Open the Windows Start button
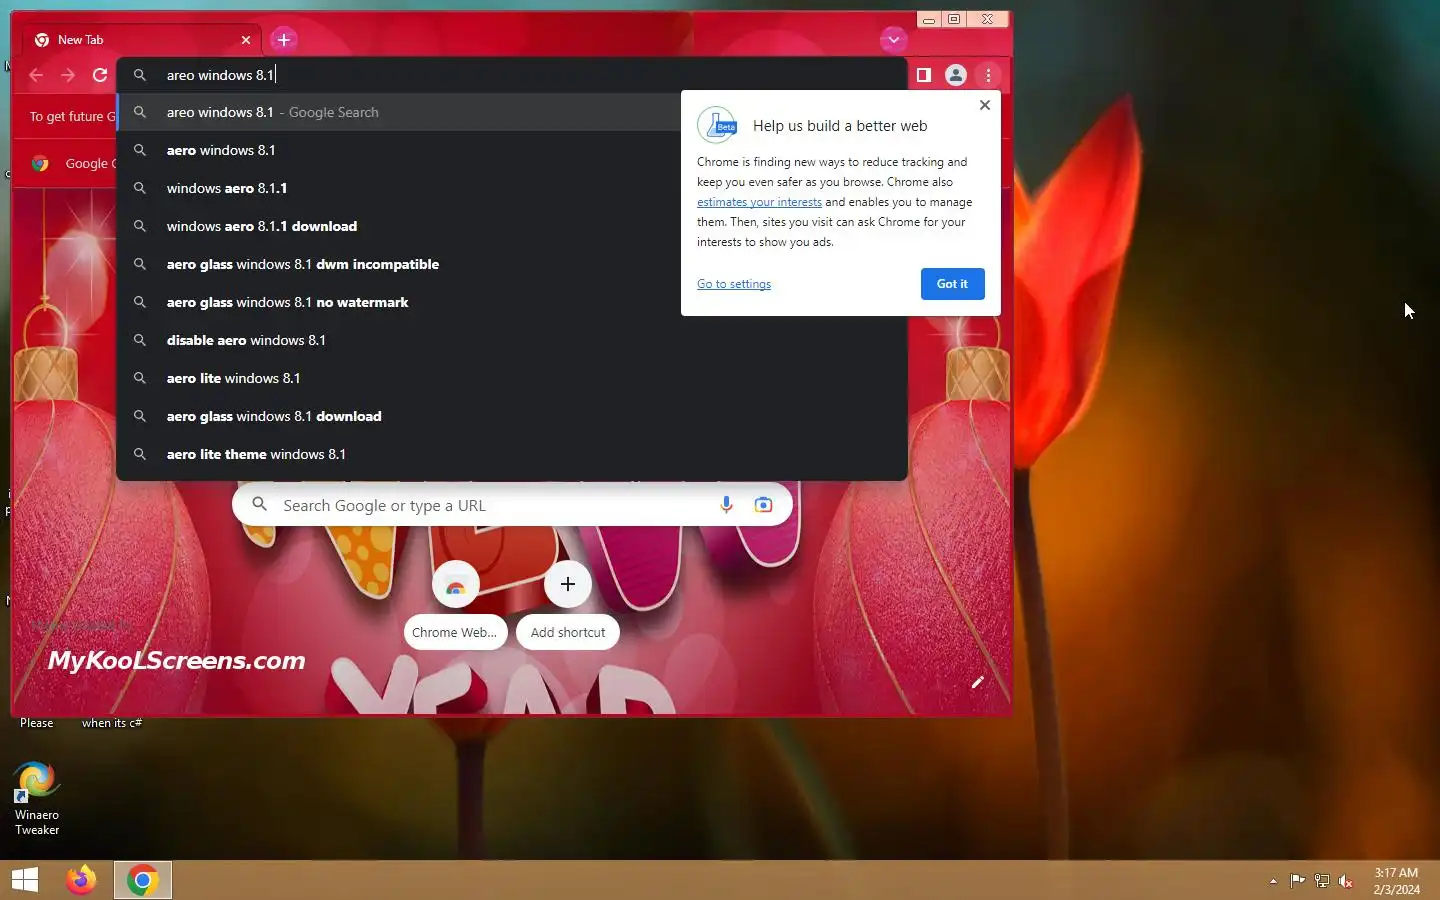Image resolution: width=1440 pixels, height=900 pixels. pyautogui.click(x=25, y=880)
